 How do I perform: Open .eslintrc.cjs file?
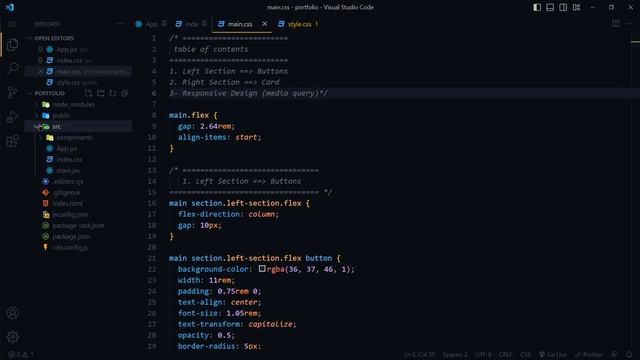click(x=68, y=182)
